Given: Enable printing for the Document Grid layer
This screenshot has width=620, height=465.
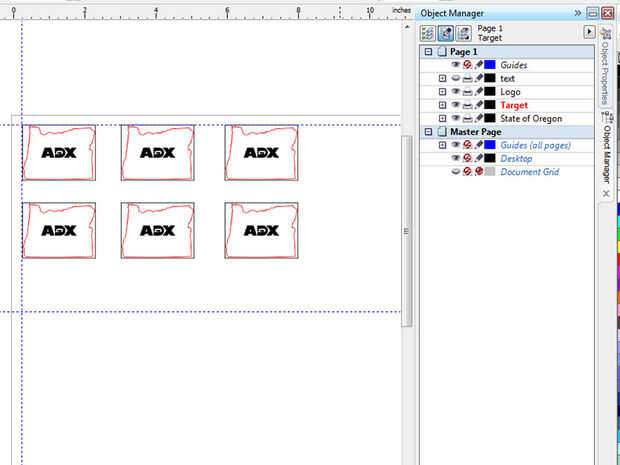Looking at the screenshot, I should coord(467,172).
